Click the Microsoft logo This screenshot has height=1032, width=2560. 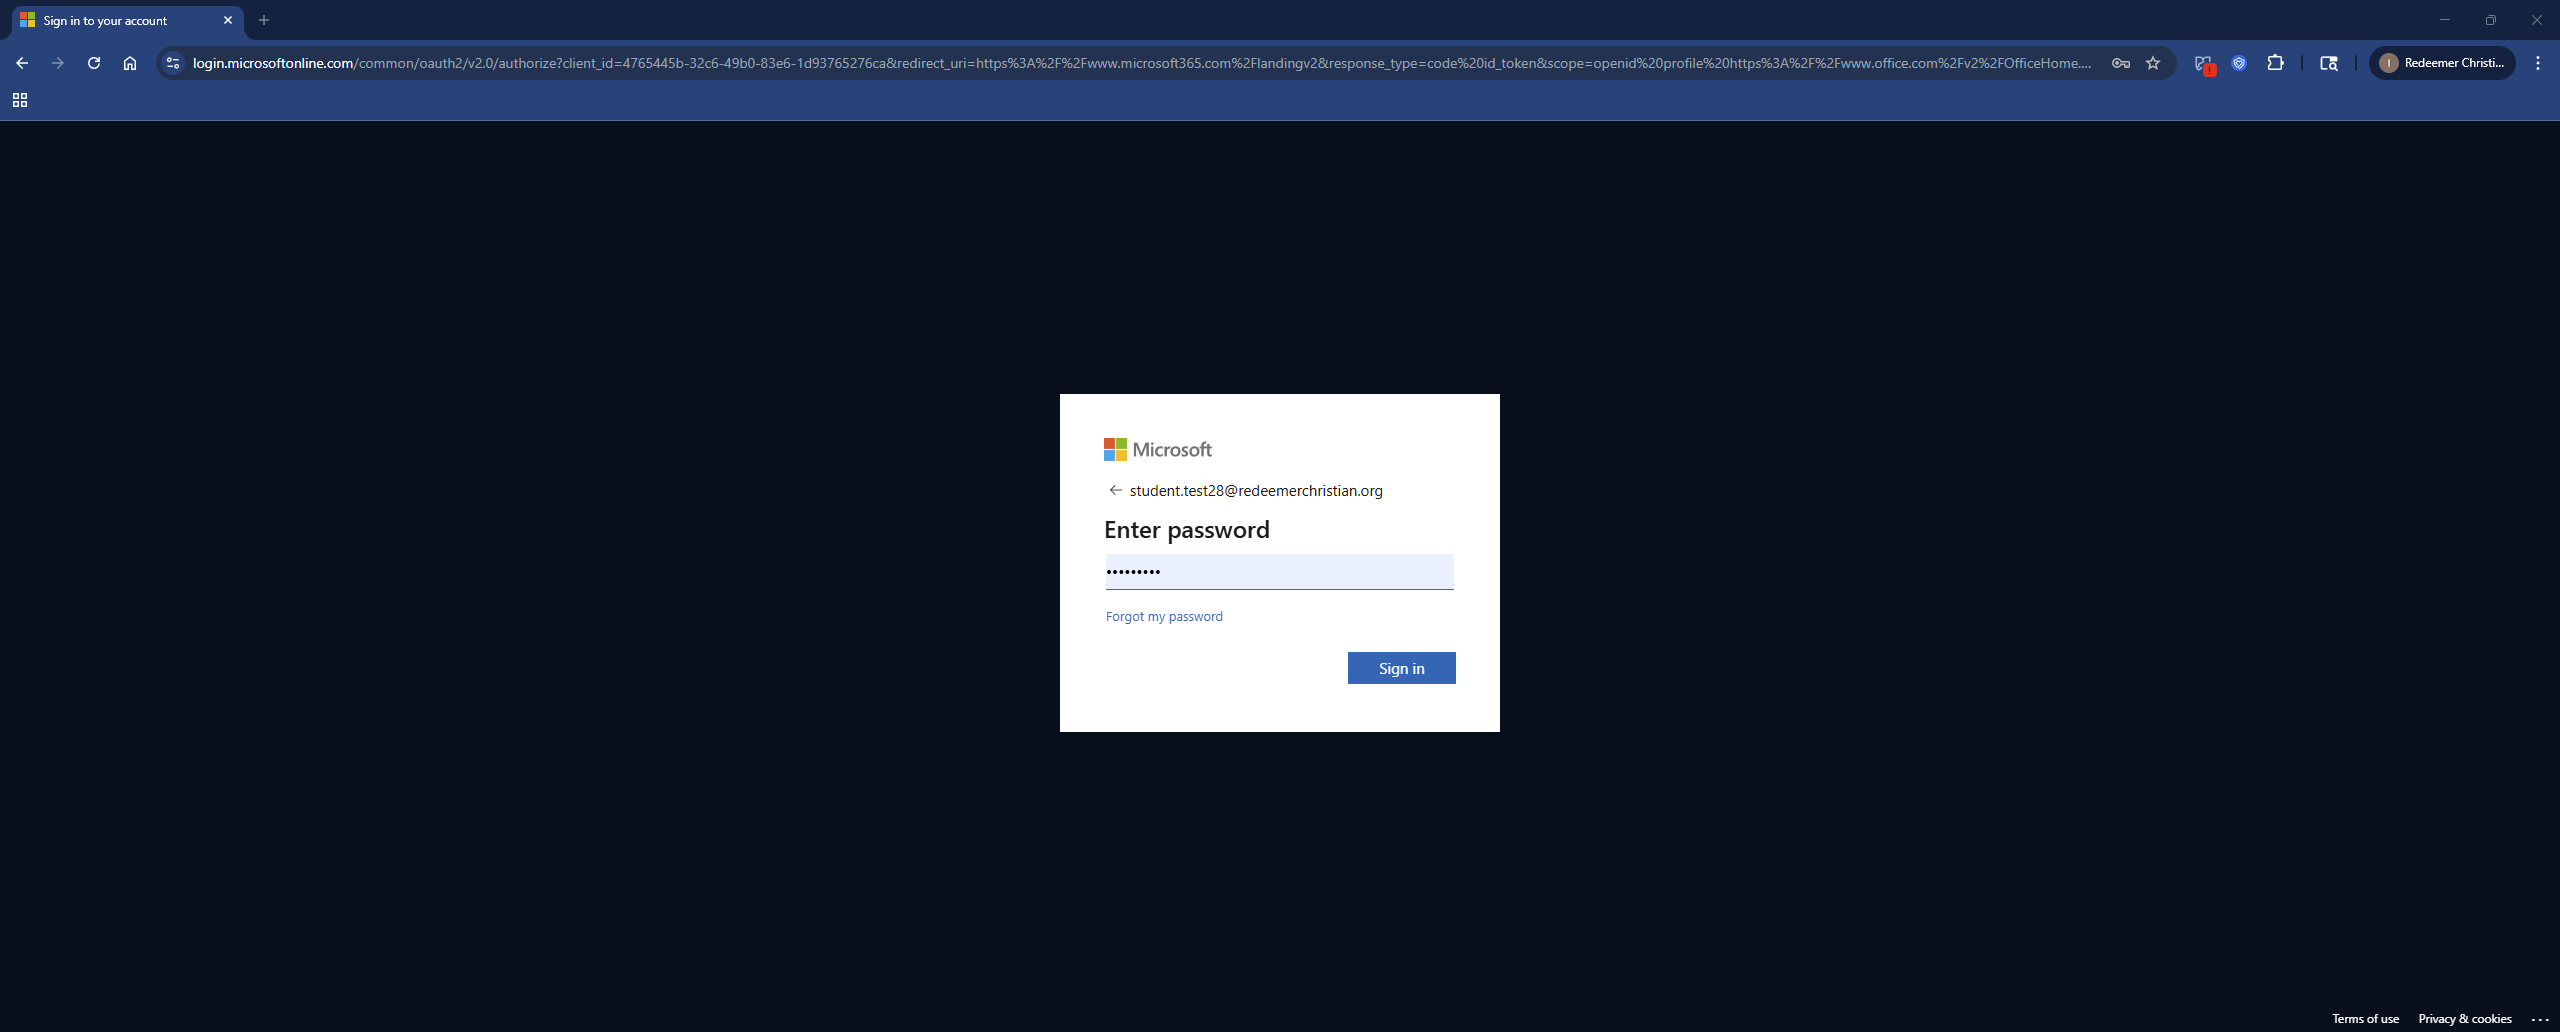coord(1158,450)
